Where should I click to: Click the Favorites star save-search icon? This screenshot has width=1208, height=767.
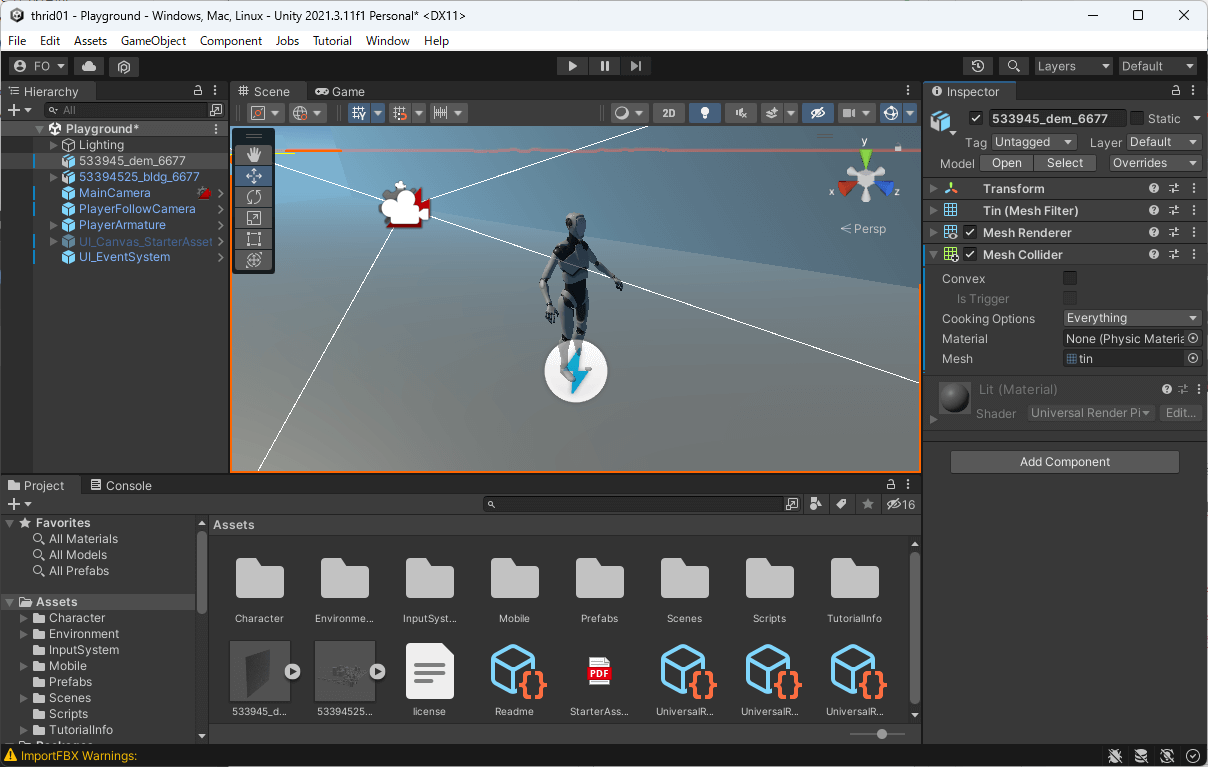868,504
